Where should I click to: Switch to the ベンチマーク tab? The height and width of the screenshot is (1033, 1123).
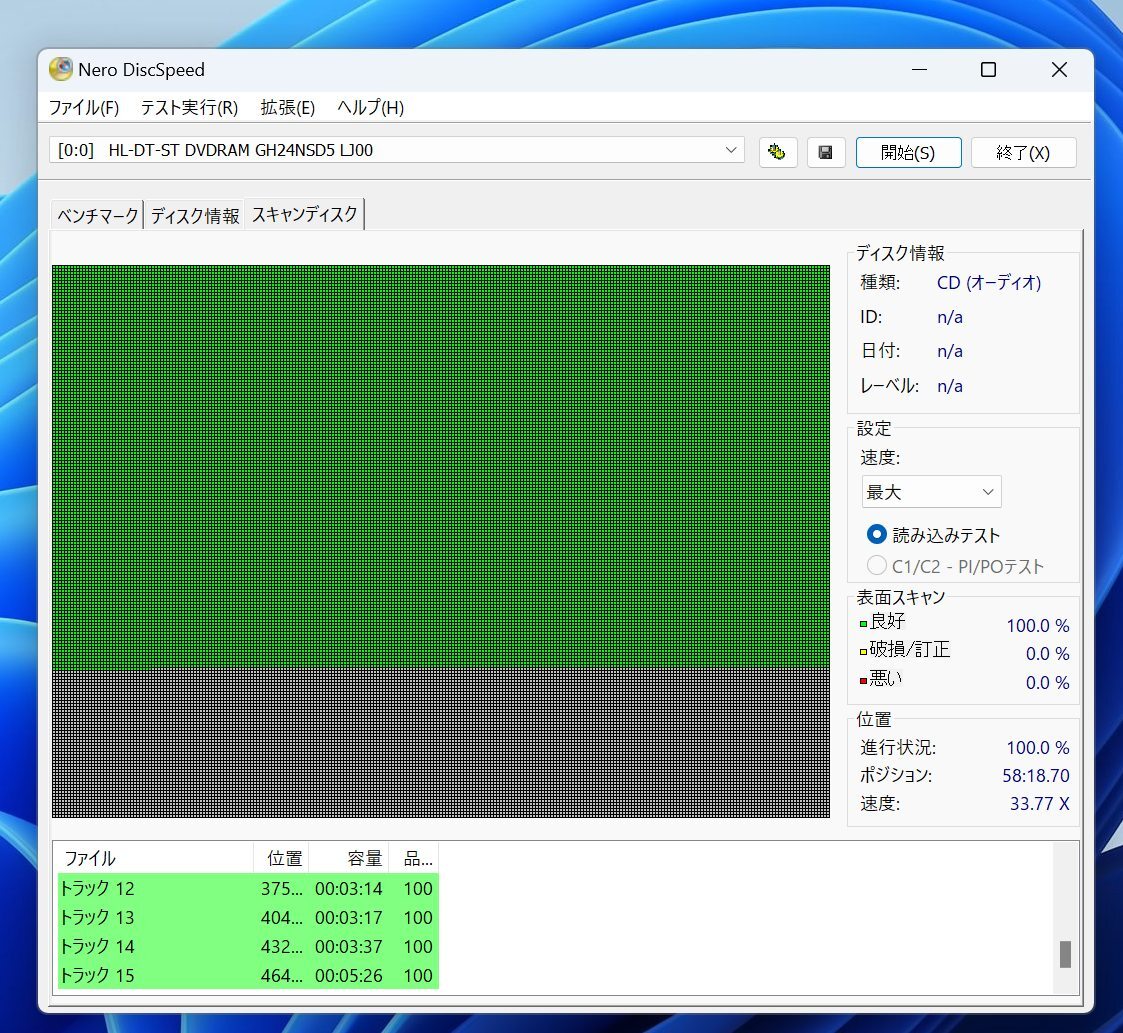(x=97, y=216)
